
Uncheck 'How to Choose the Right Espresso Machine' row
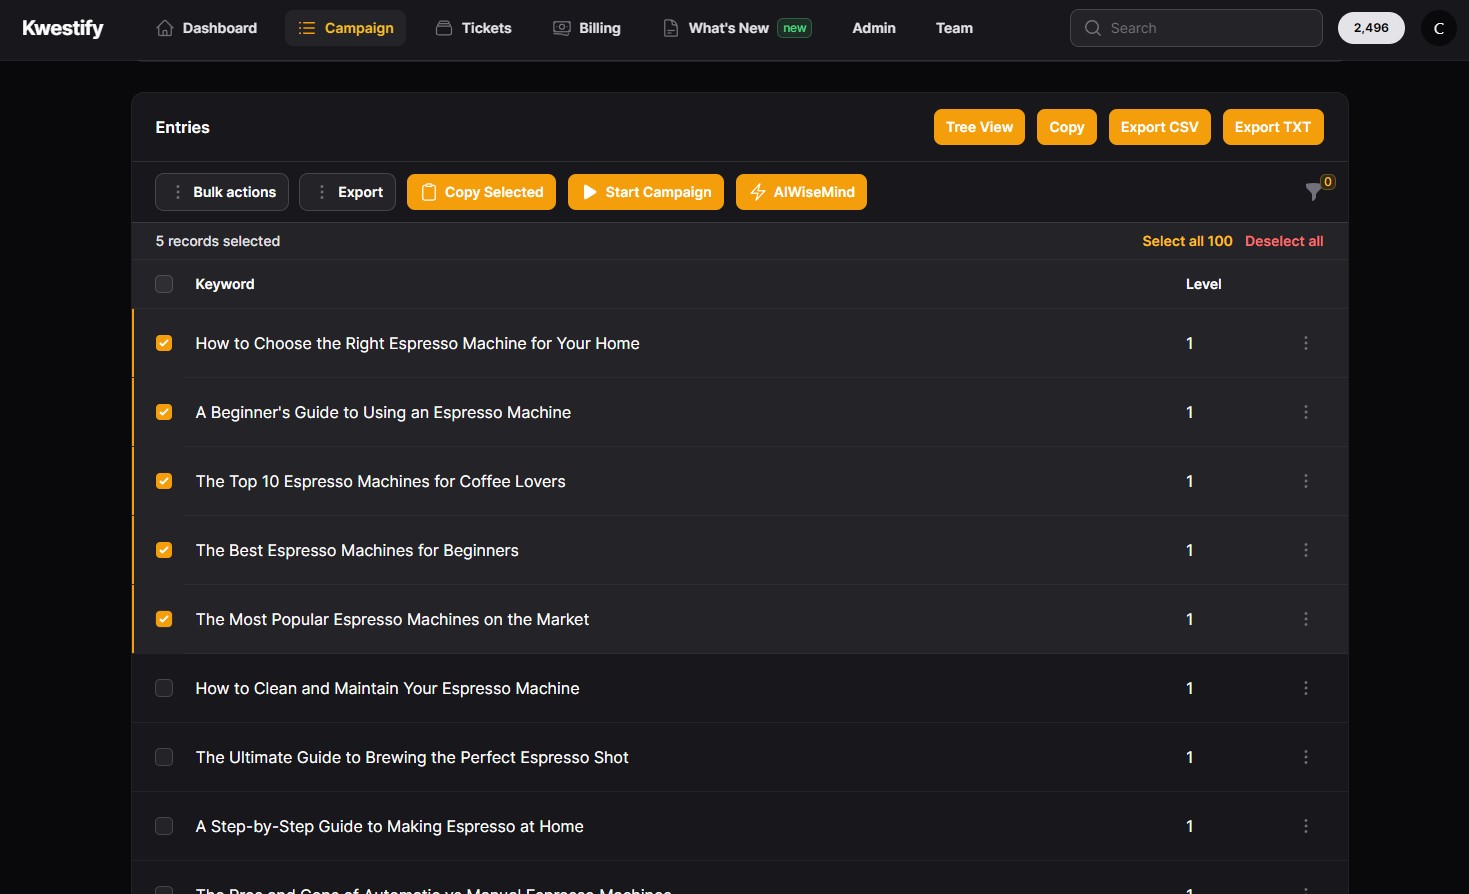(164, 343)
